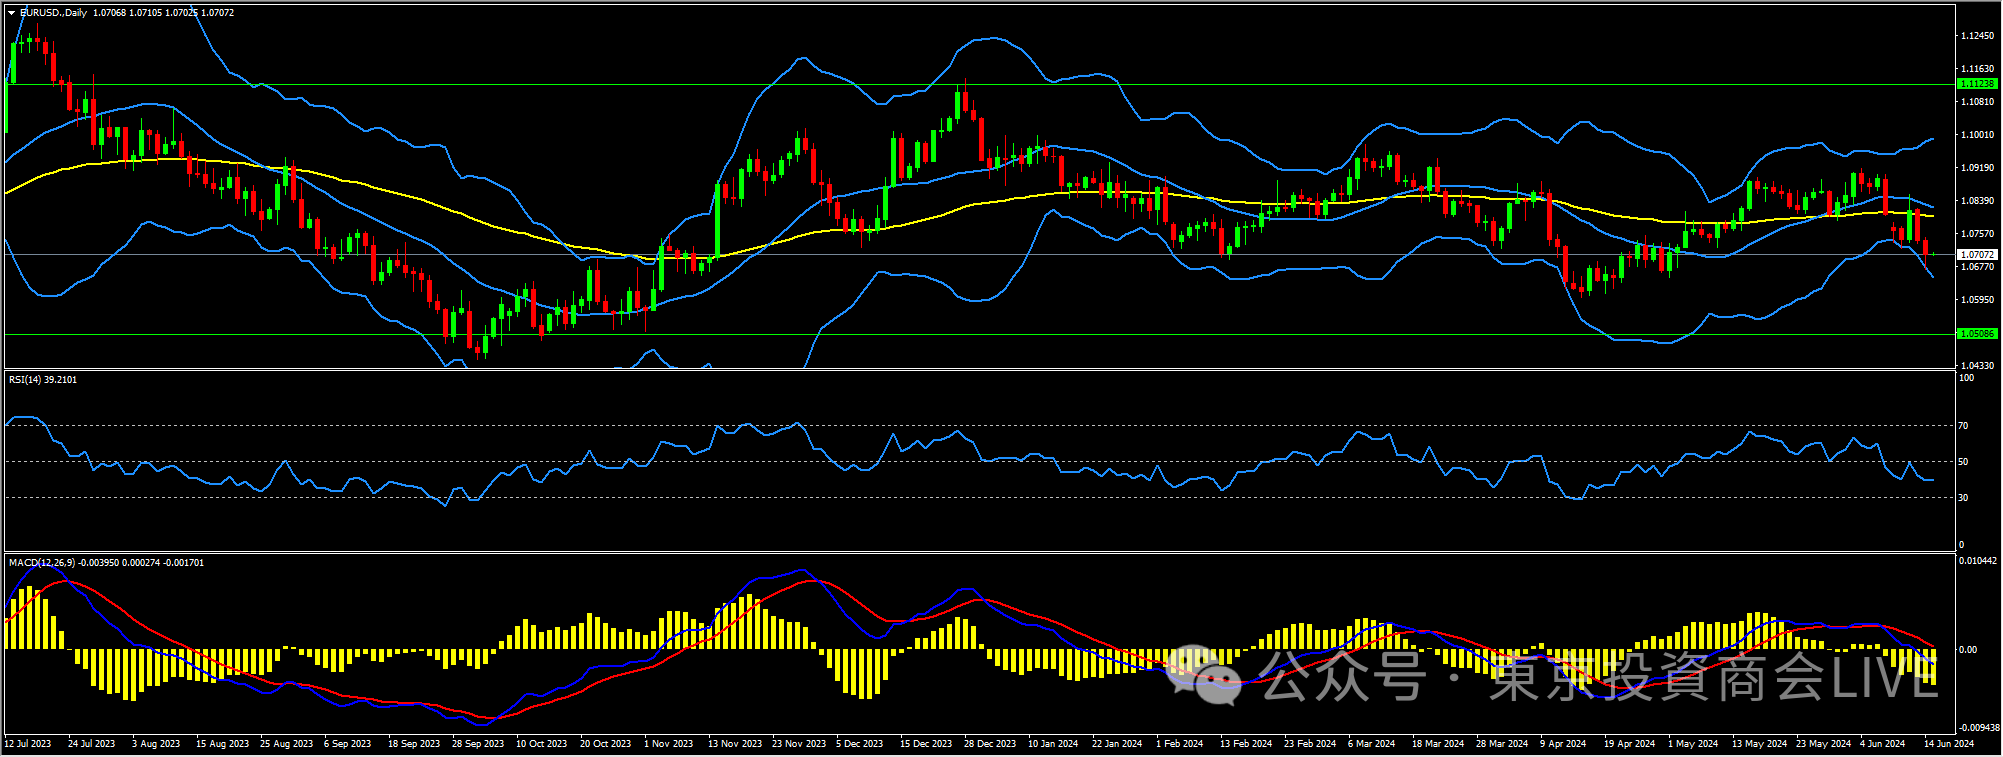The width and height of the screenshot is (2003, 757).
Task: Click the 25 Aug 2023 date label
Action: 286,744
